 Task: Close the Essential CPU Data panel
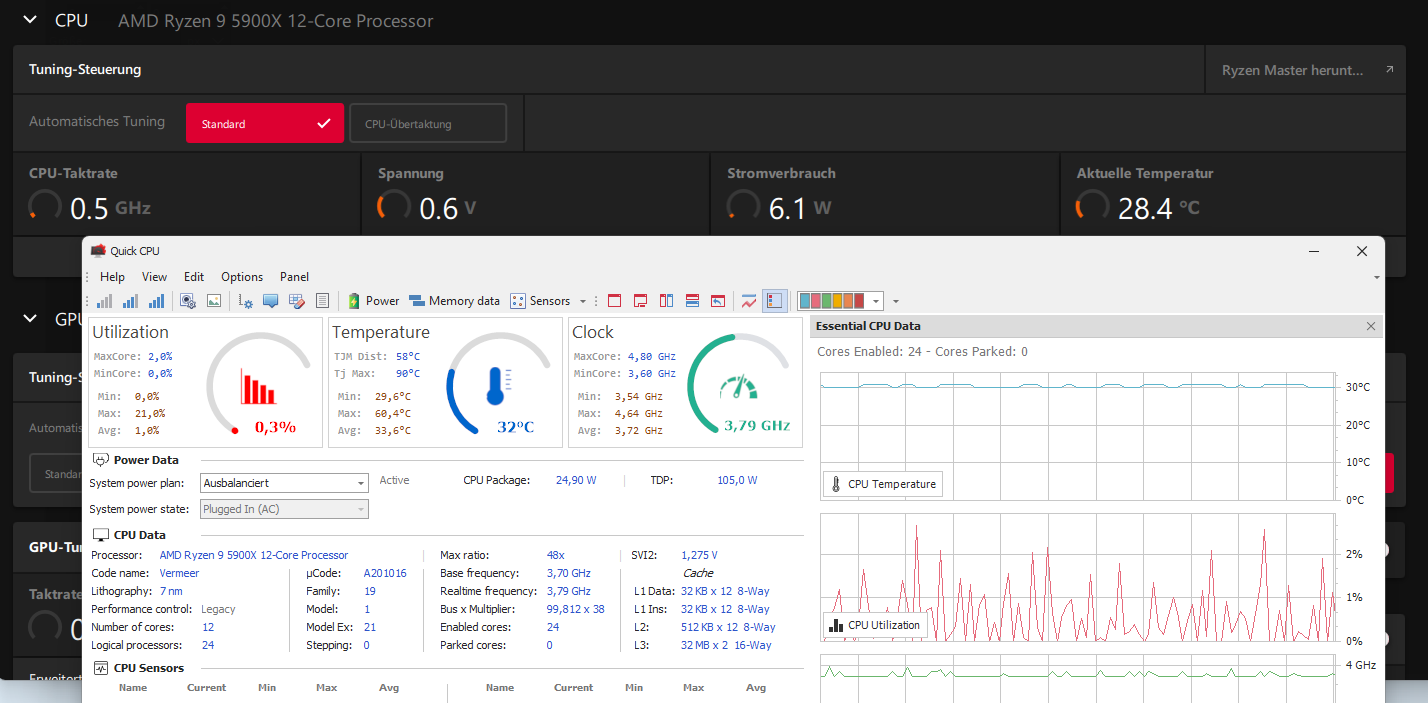[x=1371, y=326]
